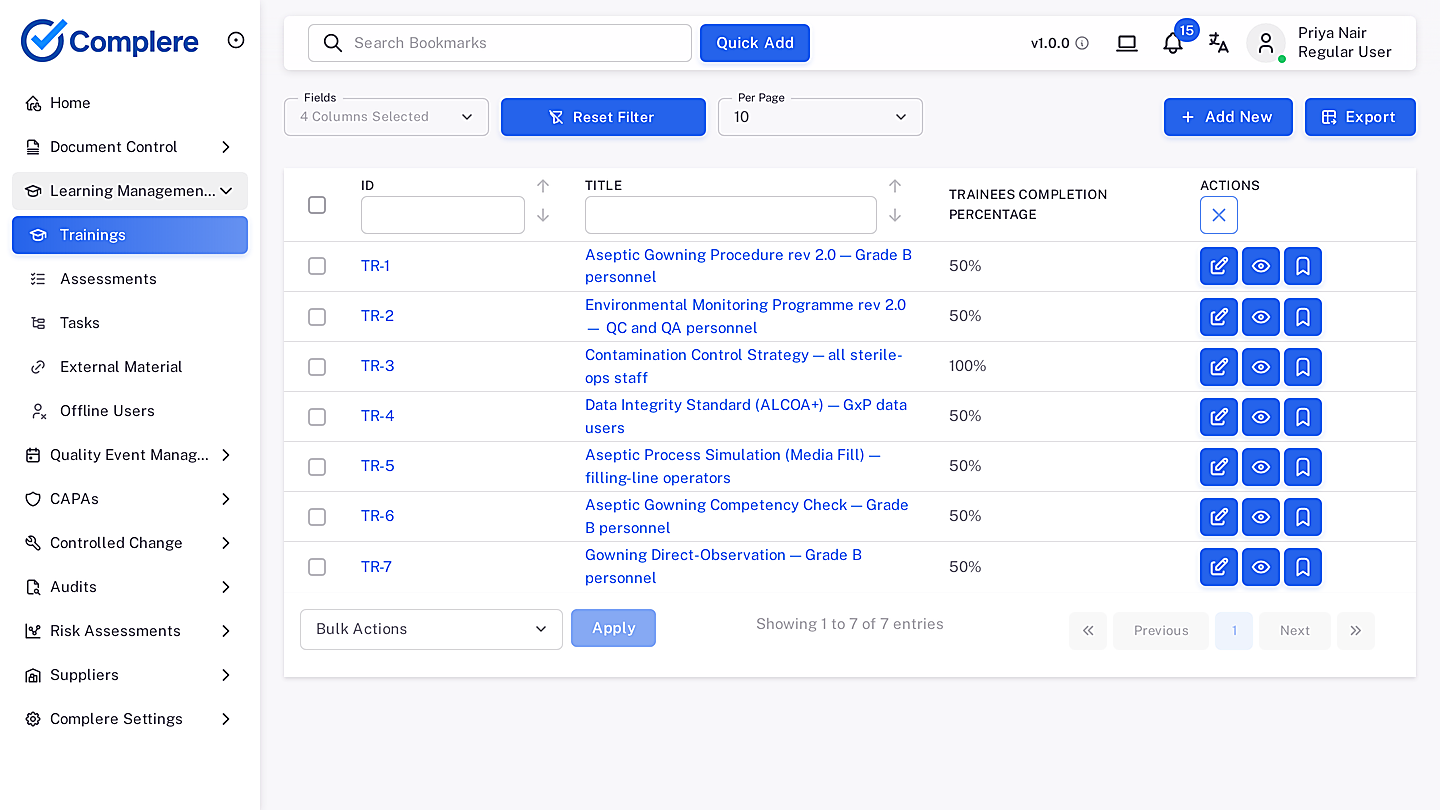Bookmark the TR-3 training row
Screen dimensions: 1440x810
[x=1303, y=367]
